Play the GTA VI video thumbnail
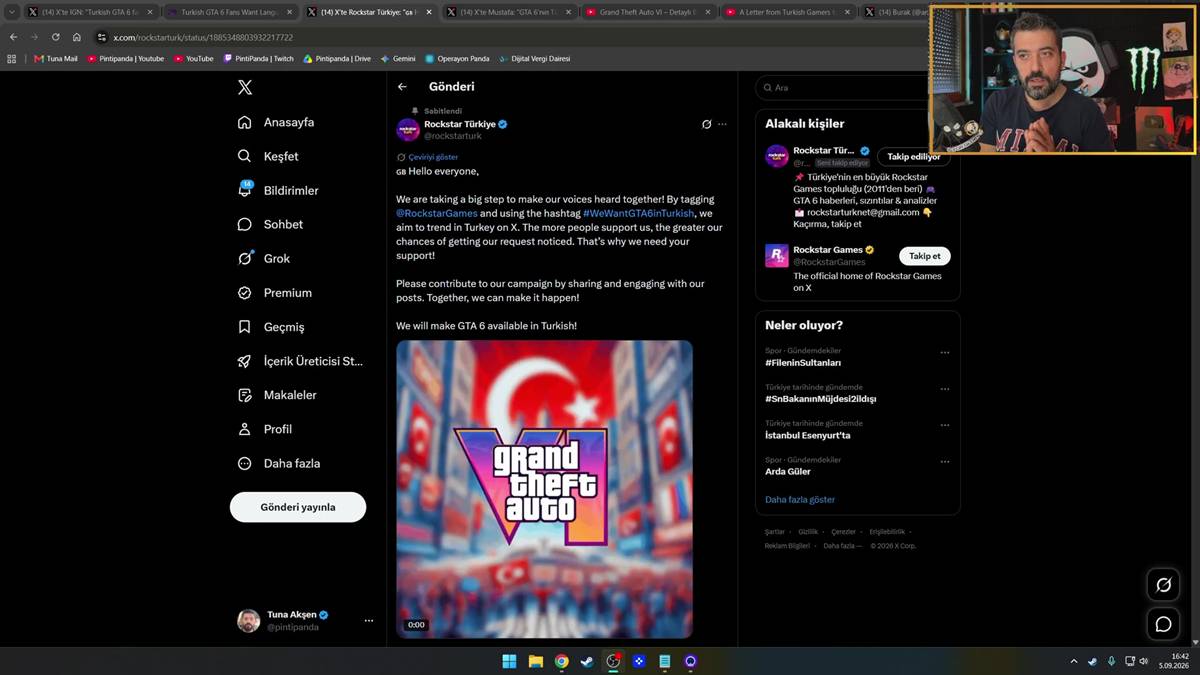 point(544,489)
